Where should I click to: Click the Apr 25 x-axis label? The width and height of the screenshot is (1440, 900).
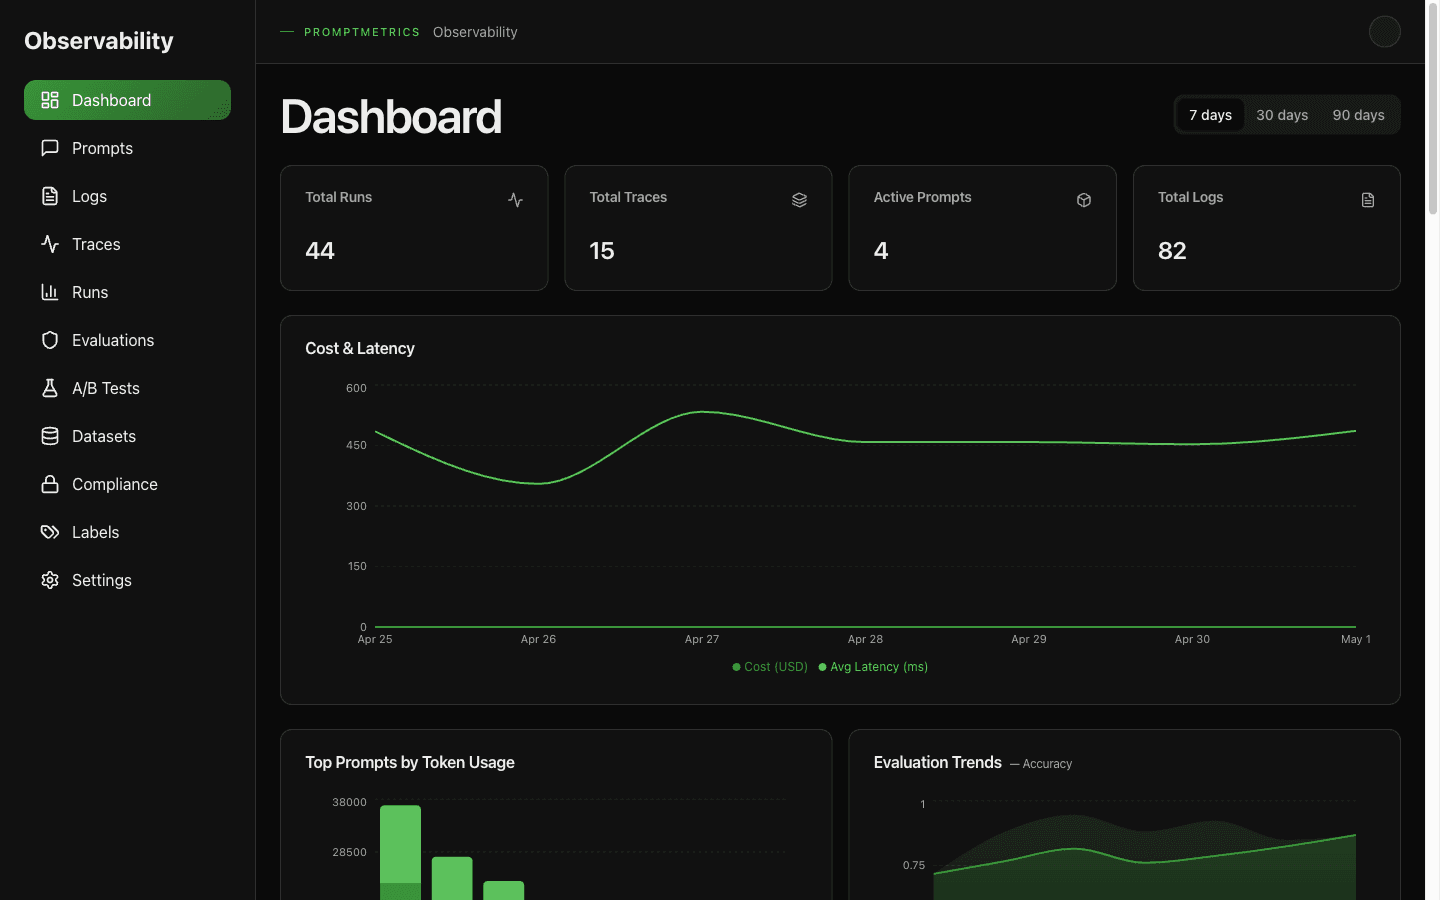pos(375,639)
